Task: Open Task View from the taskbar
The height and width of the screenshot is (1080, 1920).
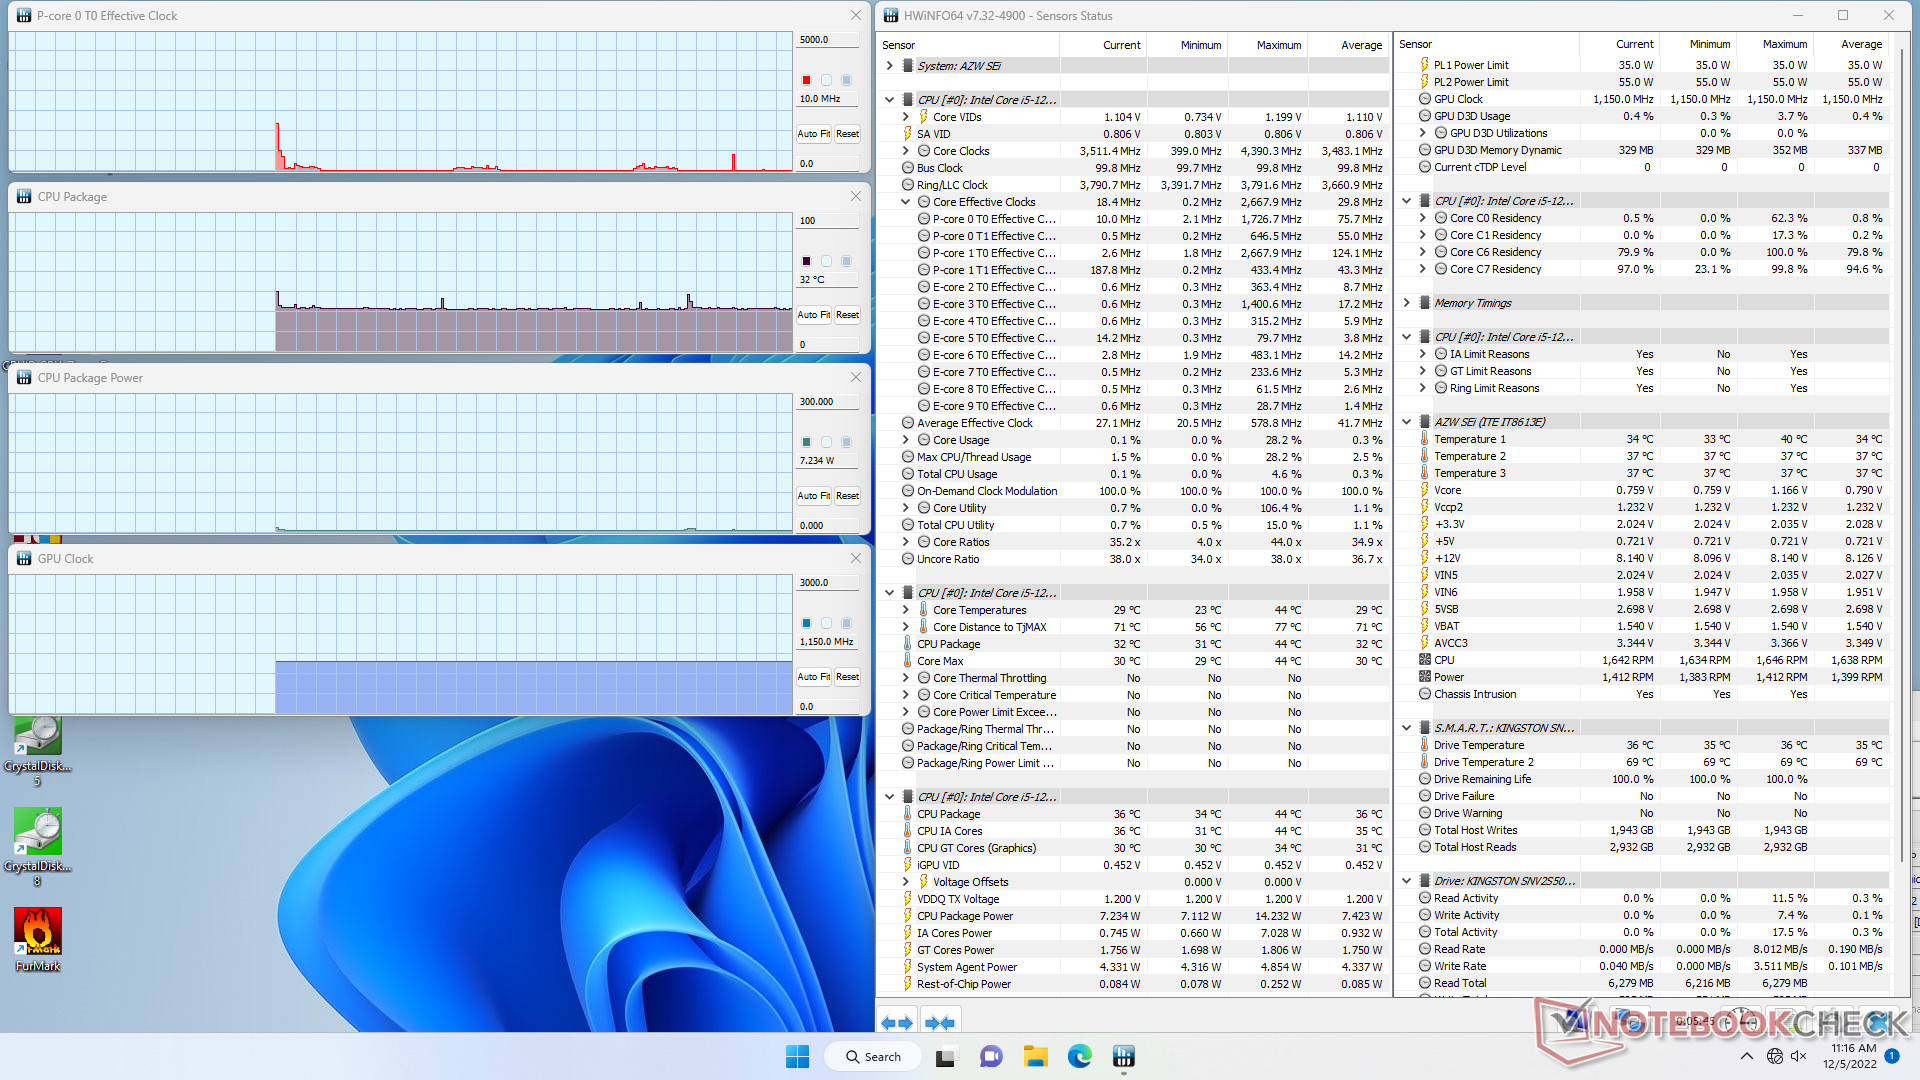Action: [945, 1056]
